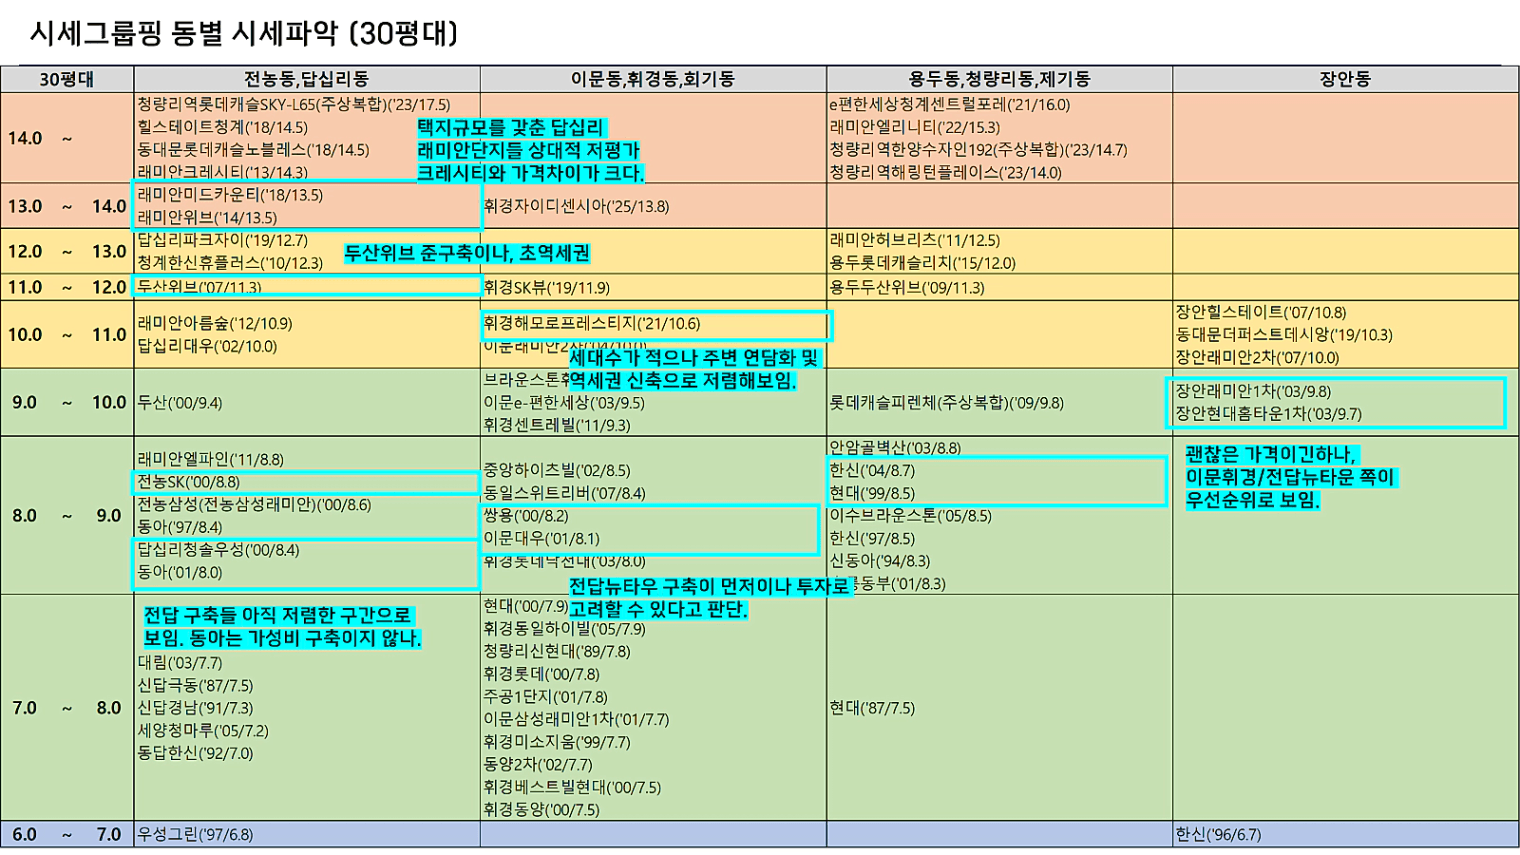Click entry '롯데캐슬피렌체(주상복합)('09/9.8)'
1520x855 pixels.
(946, 402)
